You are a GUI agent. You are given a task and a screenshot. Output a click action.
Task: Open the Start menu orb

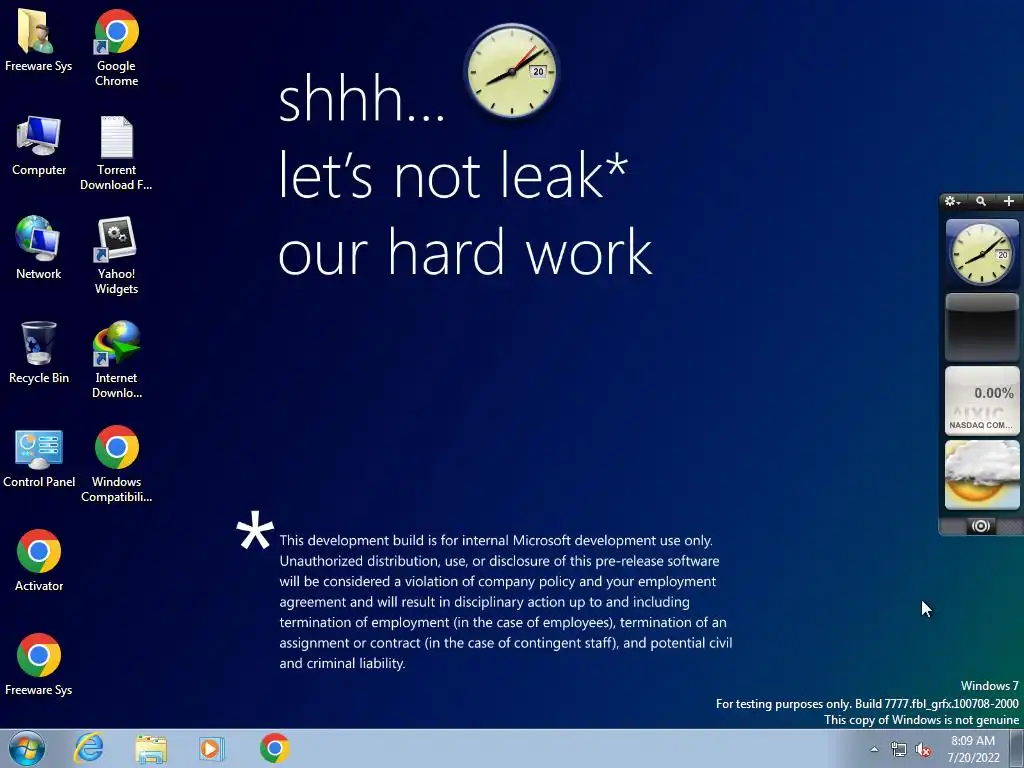[27, 748]
